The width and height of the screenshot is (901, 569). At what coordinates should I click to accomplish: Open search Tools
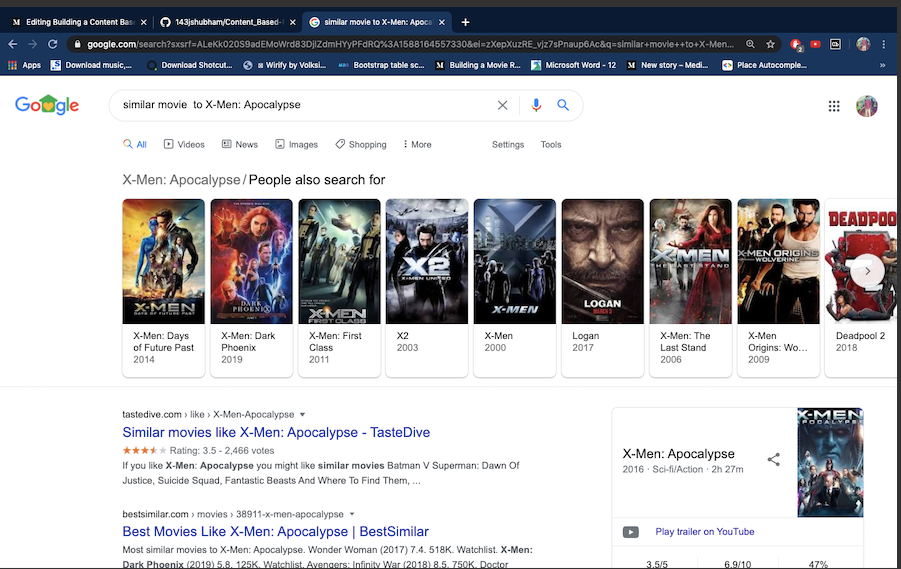tap(550, 145)
